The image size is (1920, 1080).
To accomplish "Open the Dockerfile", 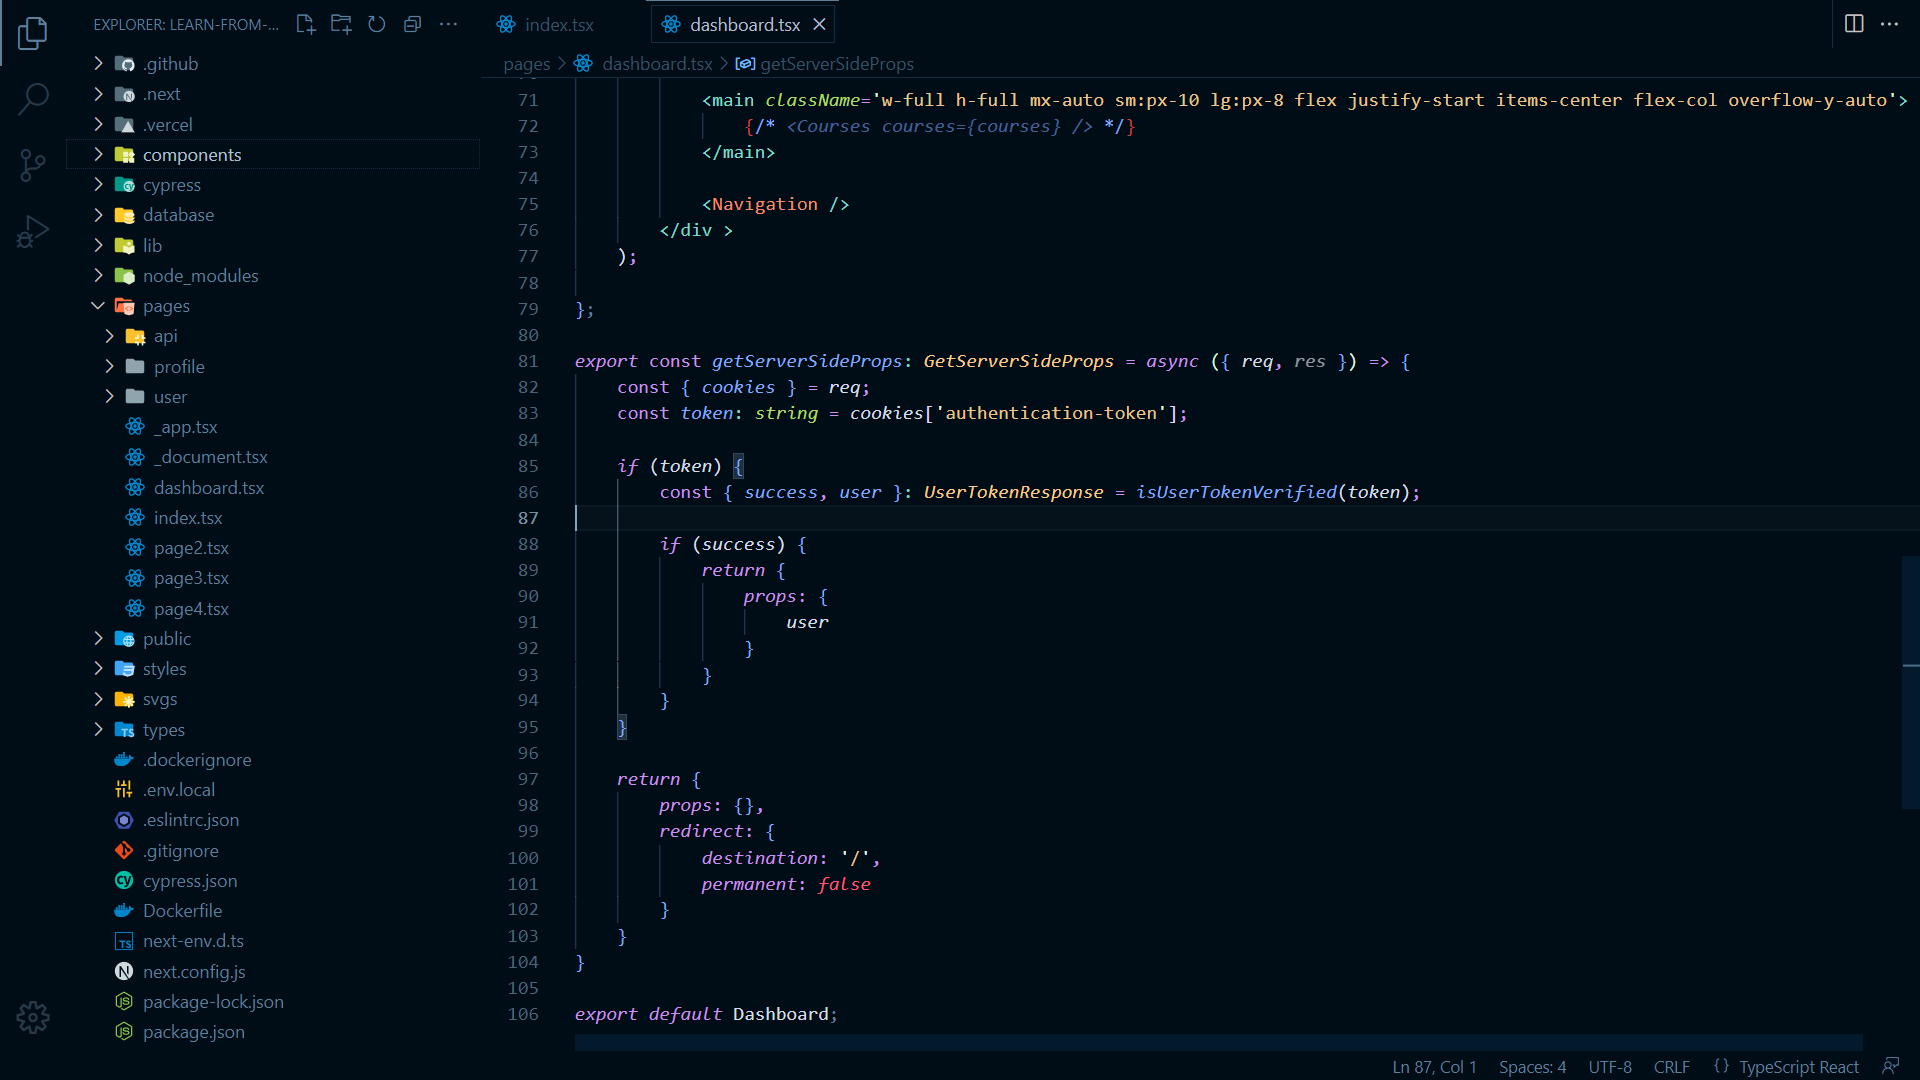I will pos(273,911).
